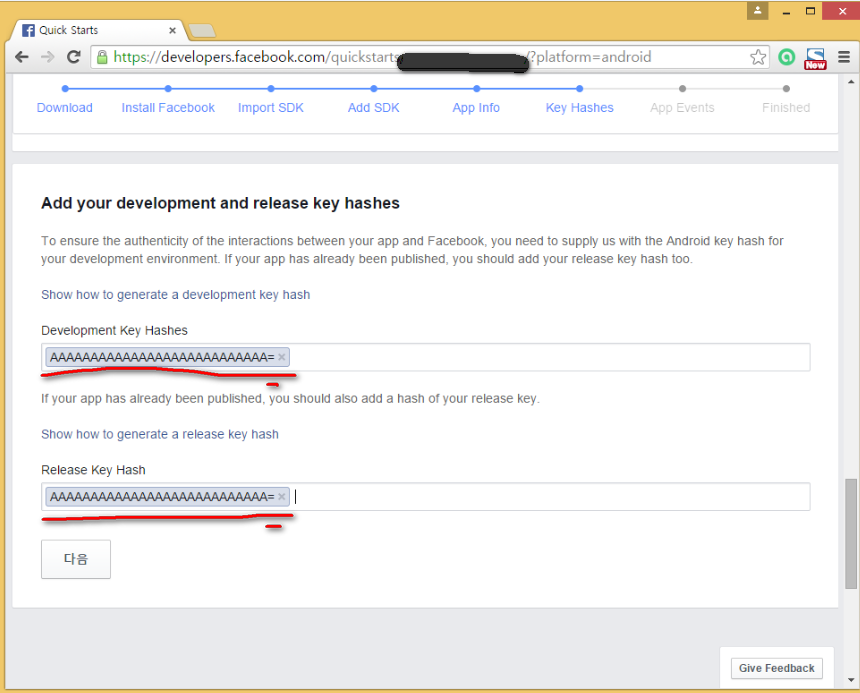Maximize the Chrome window
Image resolution: width=860 pixels, height=693 pixels.
click(x=810, y=11)
